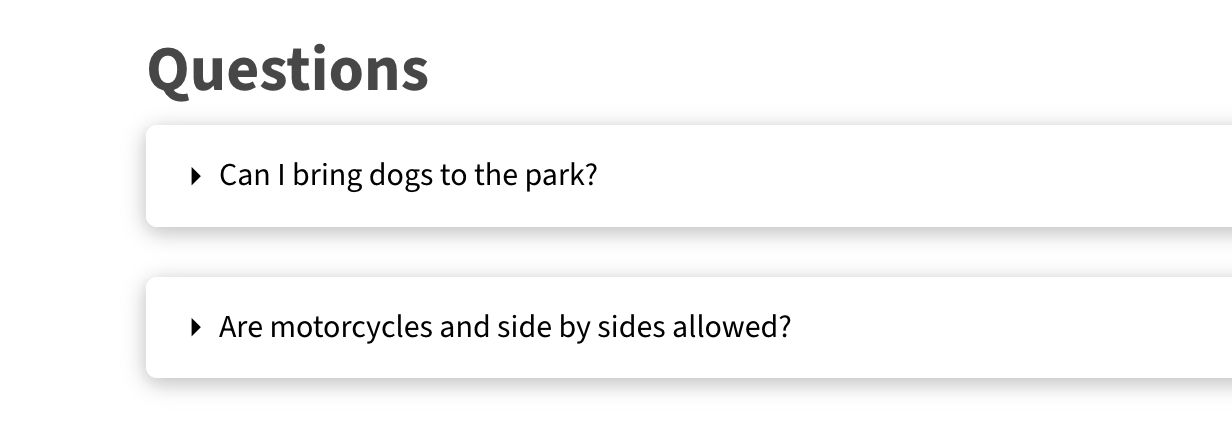Expand the motorcycles question disclosure triangle

coord(195,328)
